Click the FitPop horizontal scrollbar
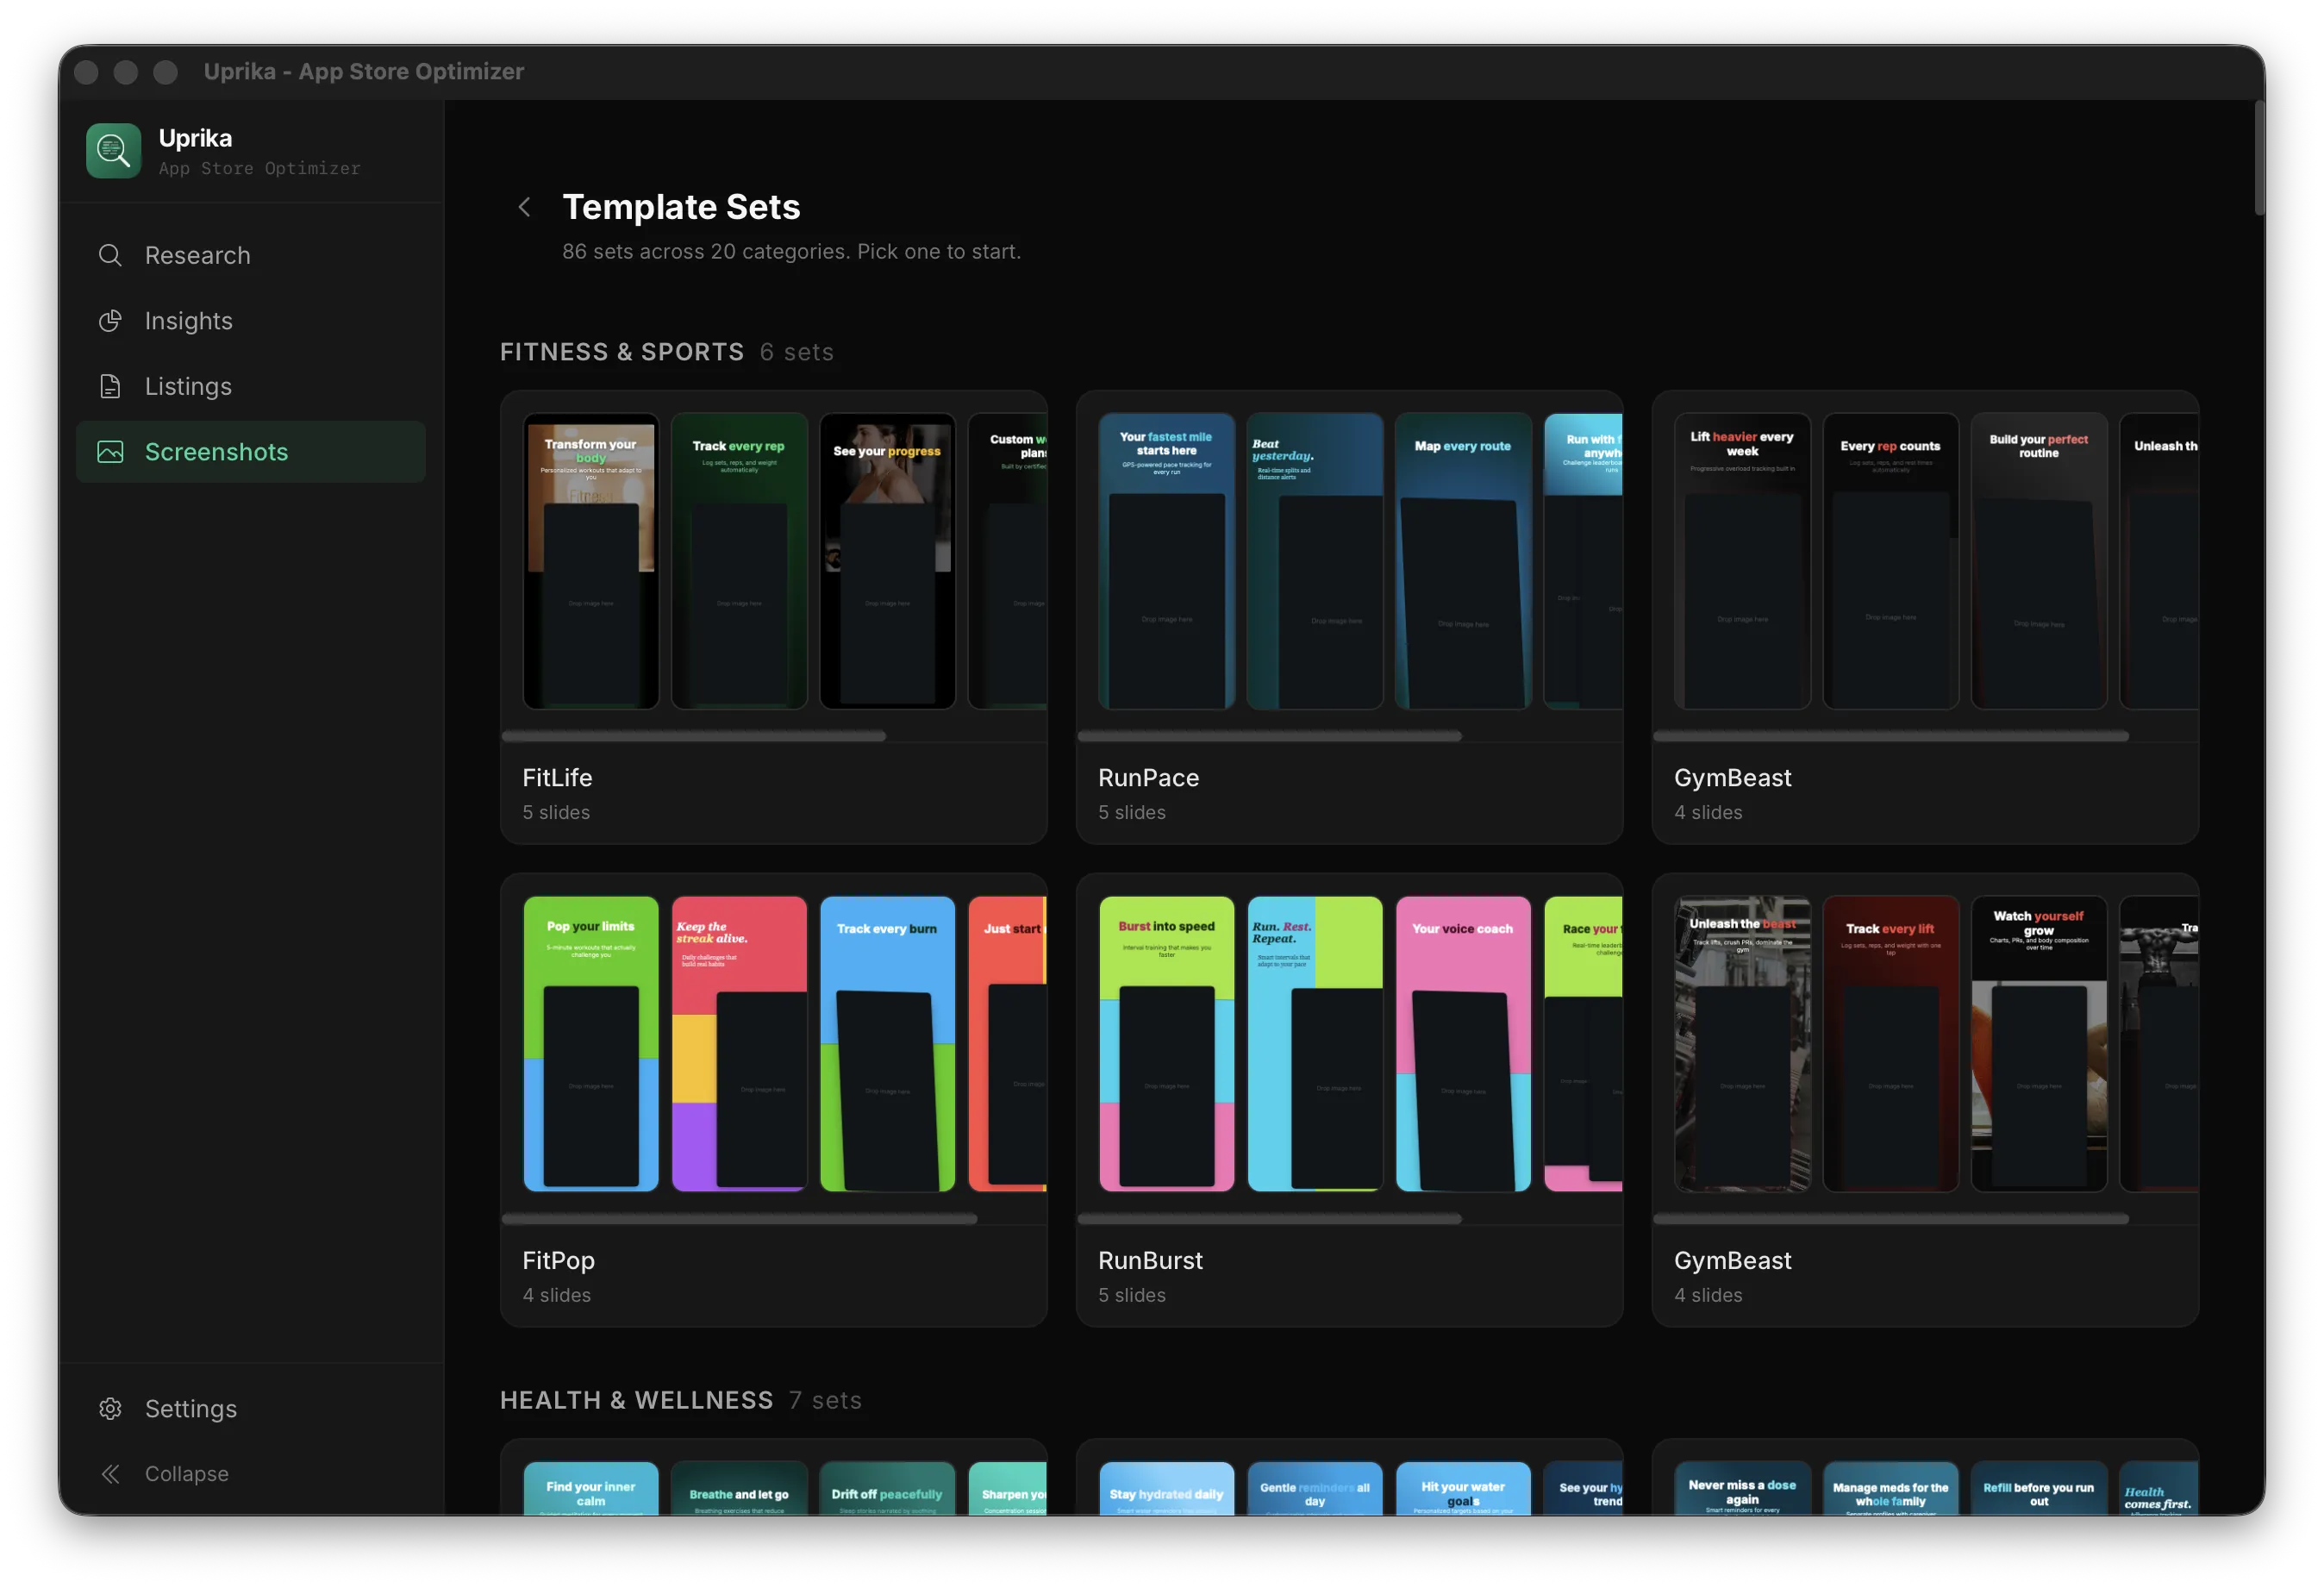This screenshot has height=1588, width=2324. 739,1219
